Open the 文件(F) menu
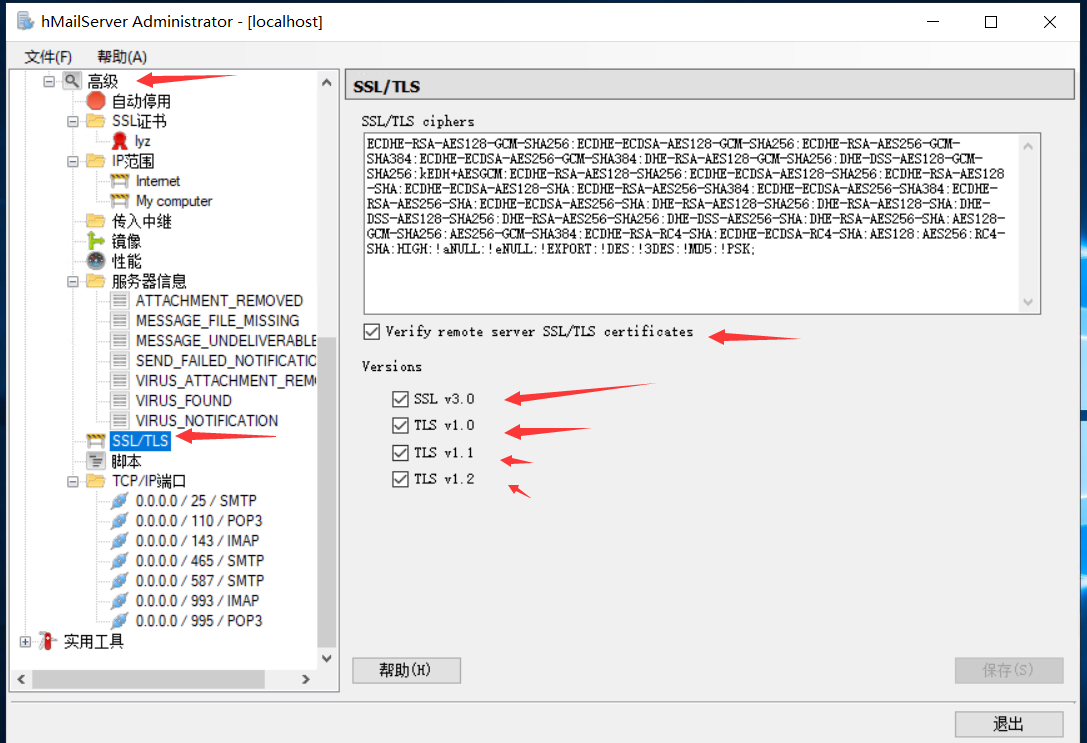This screenshot has height=743, width=1087. click(47, 56)
